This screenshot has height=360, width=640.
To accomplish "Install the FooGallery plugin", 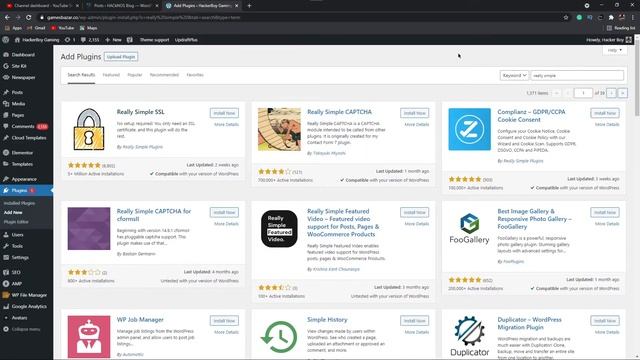I will (605, 212).
